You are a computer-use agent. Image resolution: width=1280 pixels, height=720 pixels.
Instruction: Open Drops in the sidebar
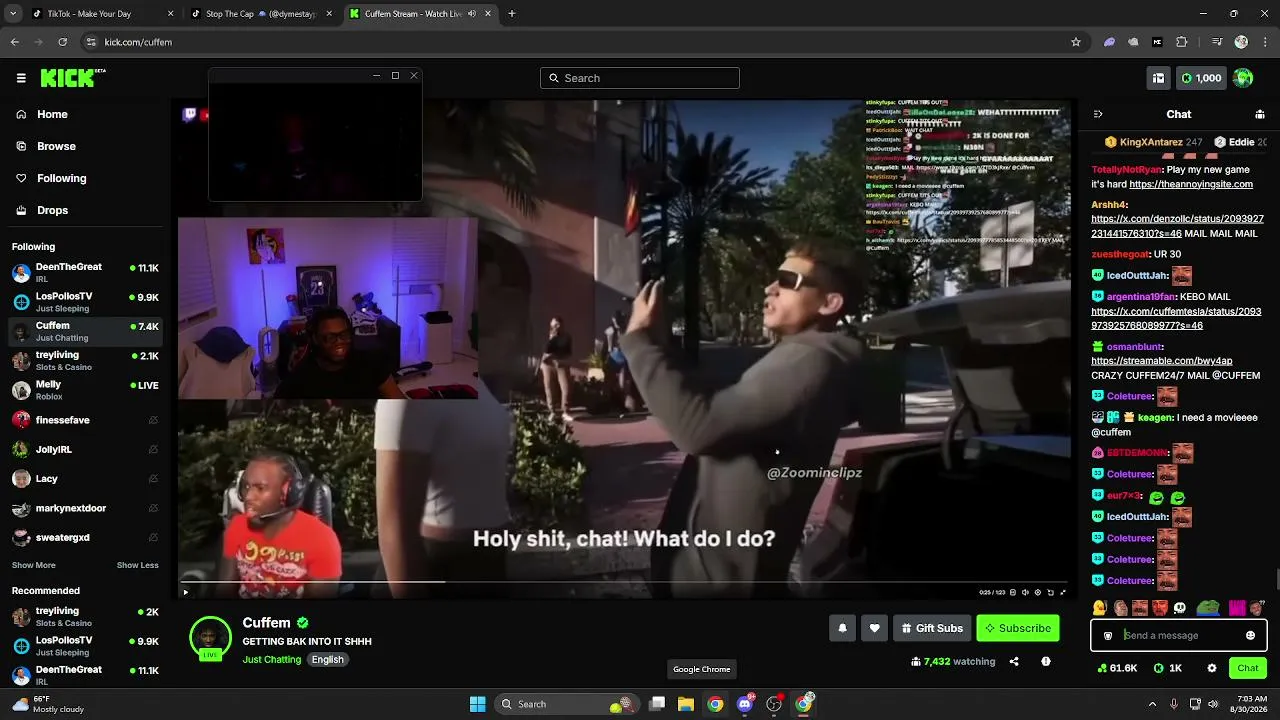85,210
